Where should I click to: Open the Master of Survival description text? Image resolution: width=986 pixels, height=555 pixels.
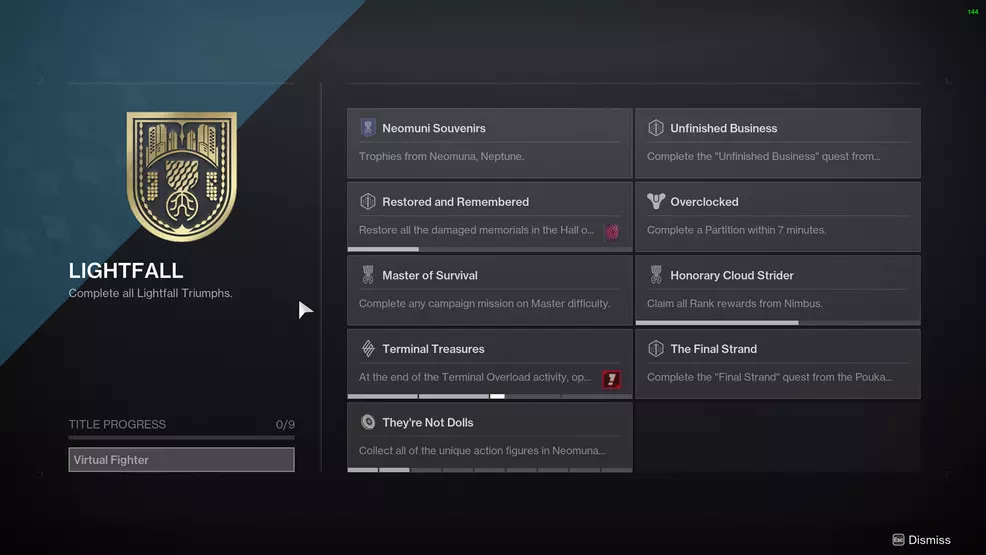(x=484, y=304)
